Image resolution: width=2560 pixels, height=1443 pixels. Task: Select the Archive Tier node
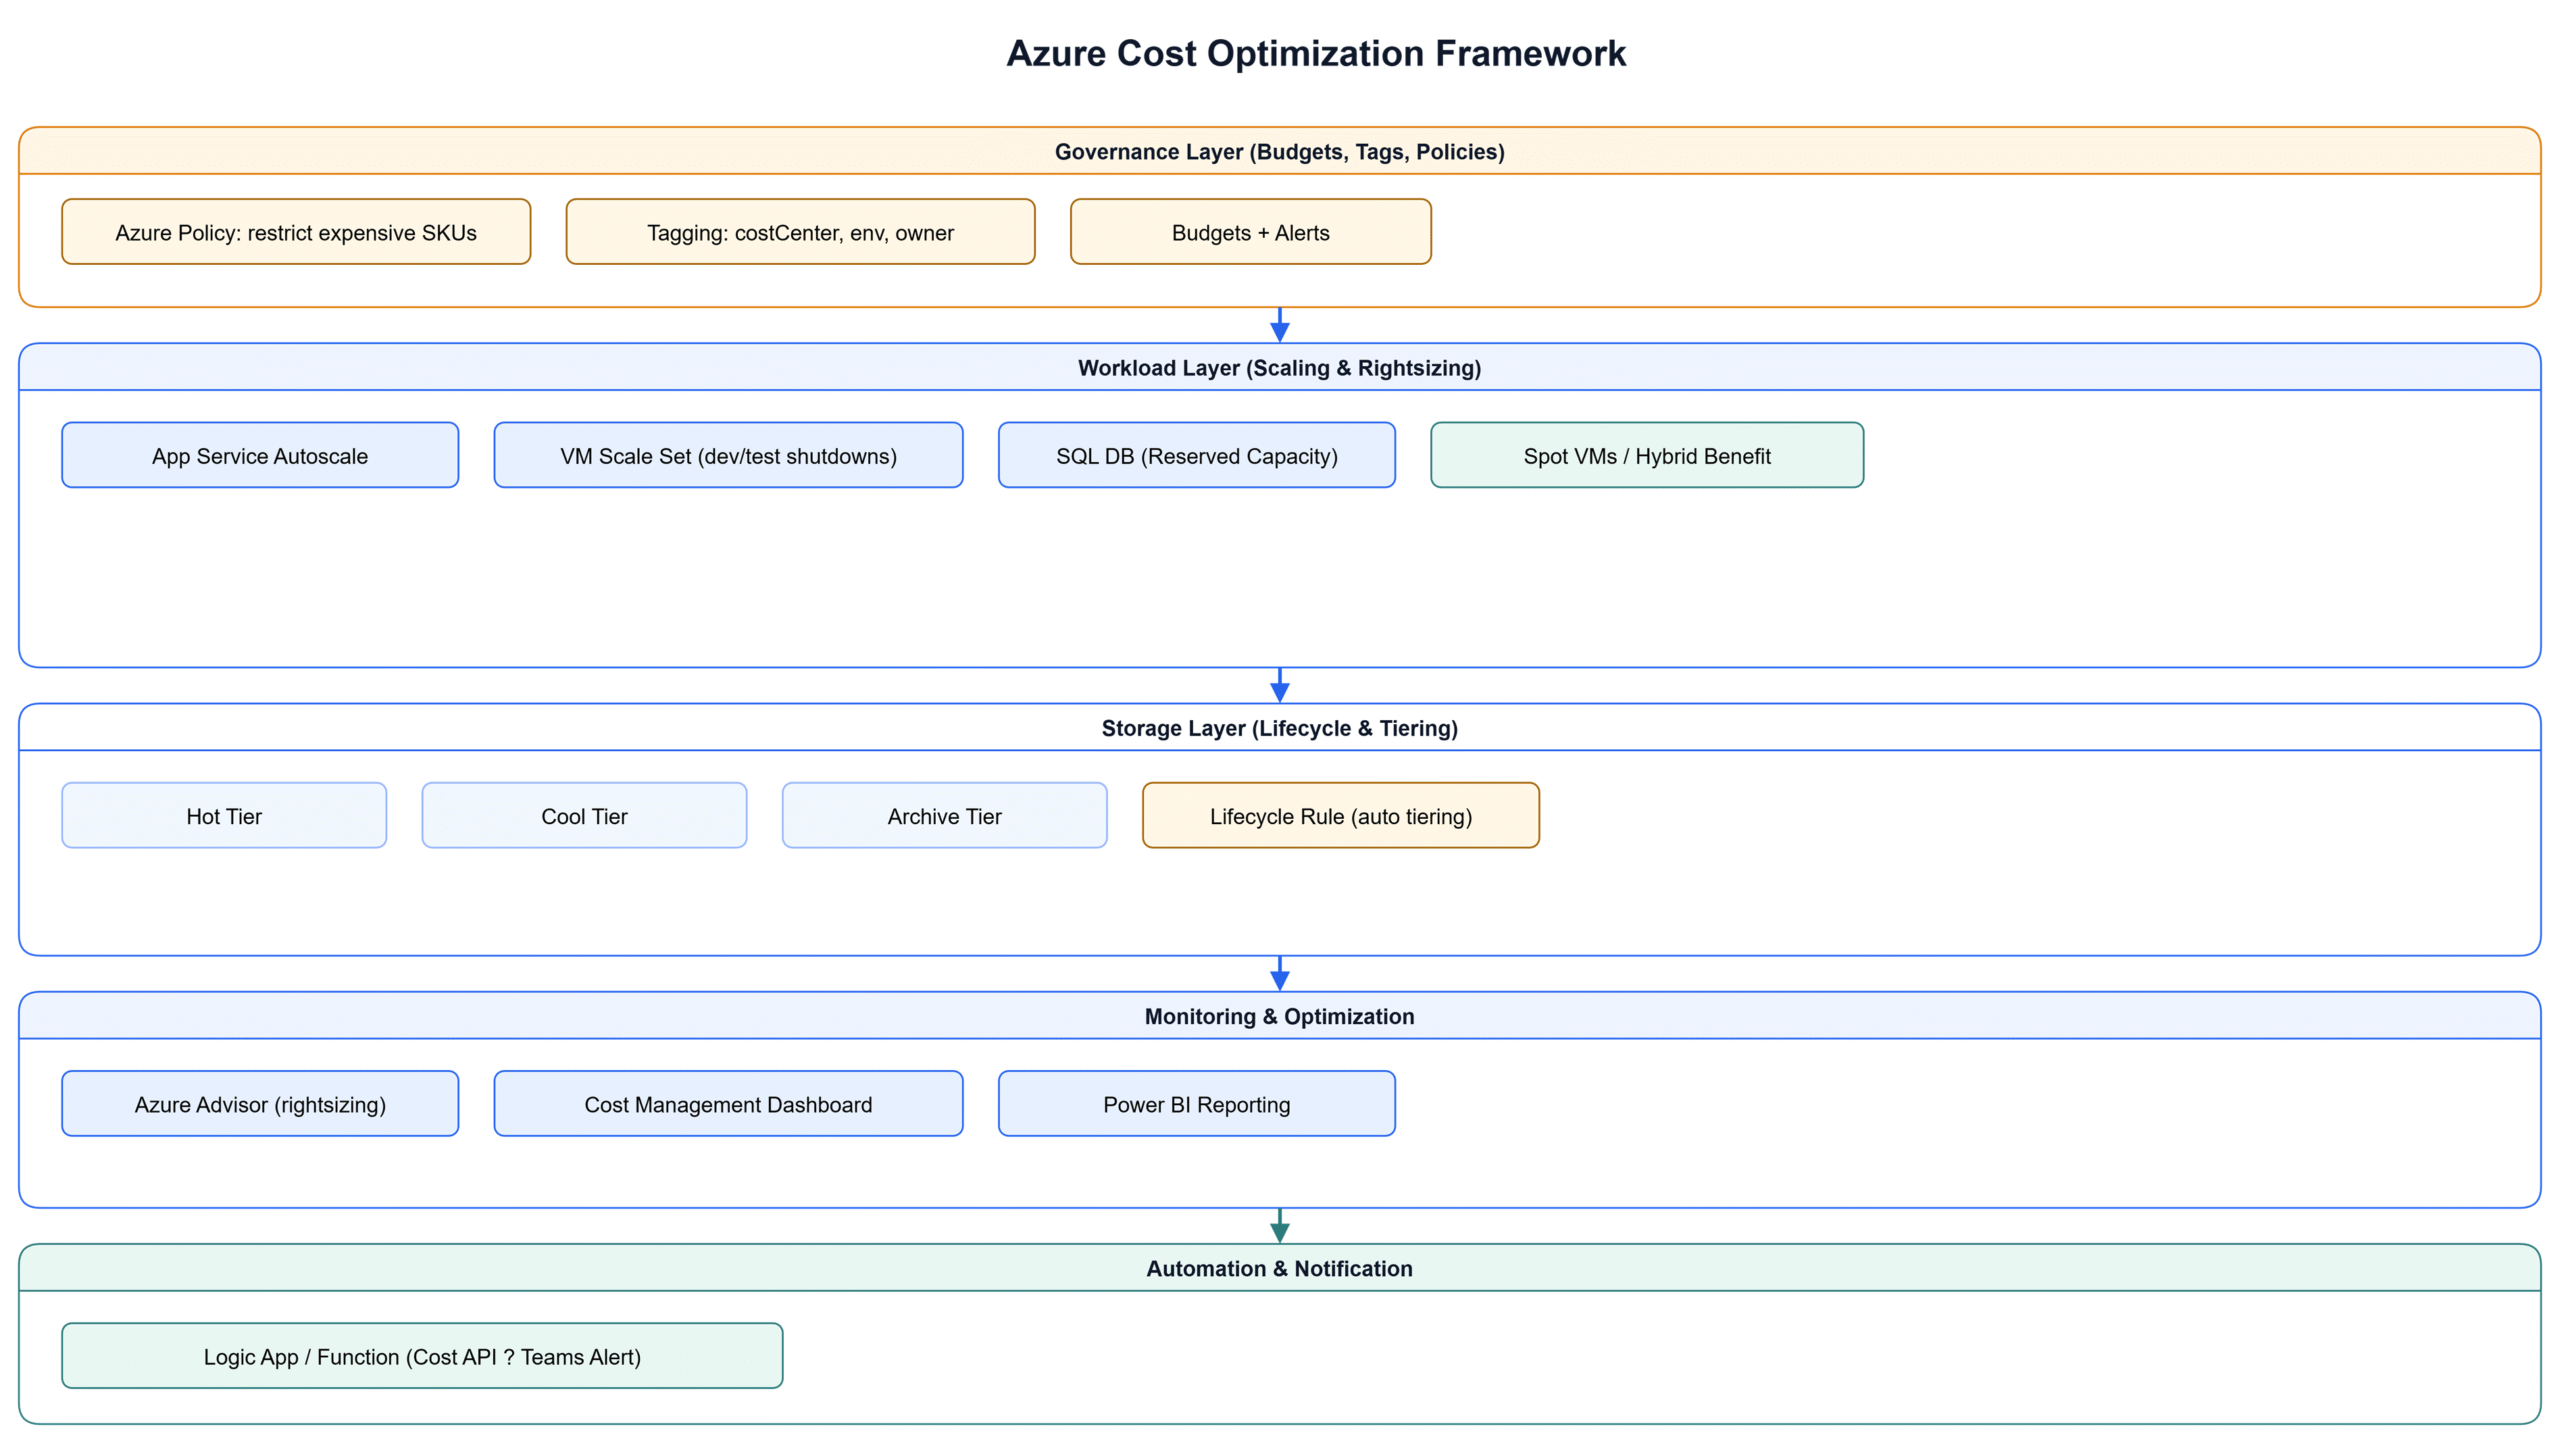(x=944, y=816)
